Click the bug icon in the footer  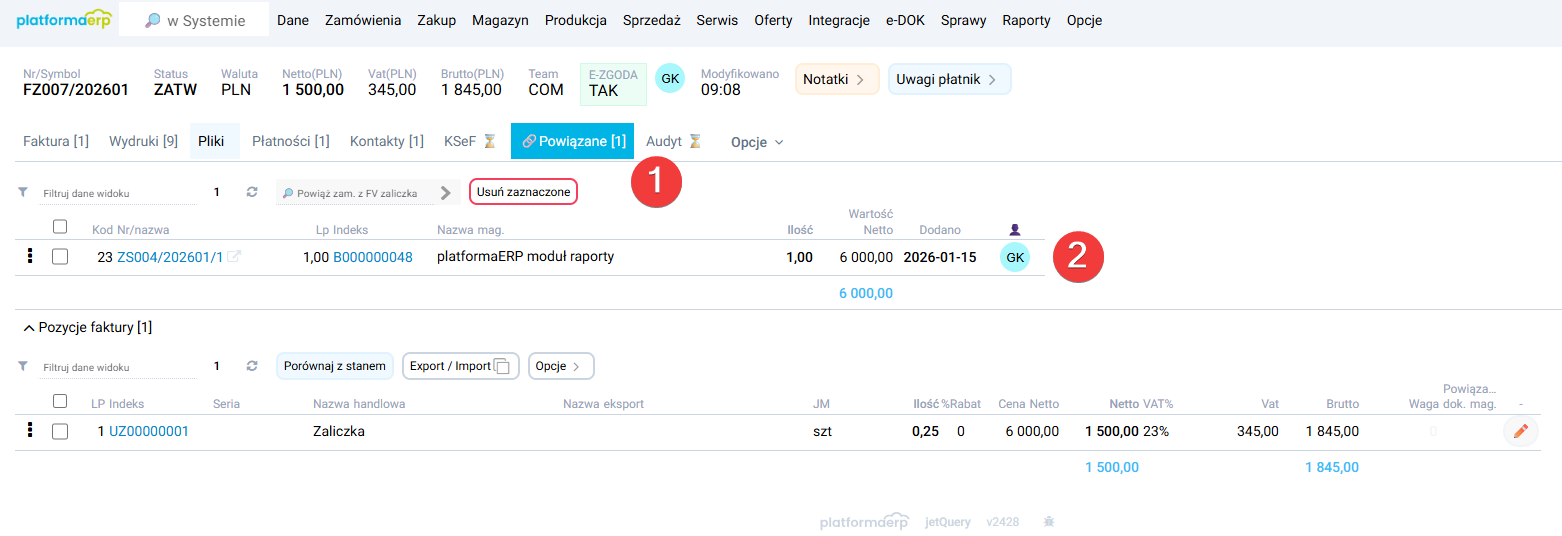[x=1047, y=522]
